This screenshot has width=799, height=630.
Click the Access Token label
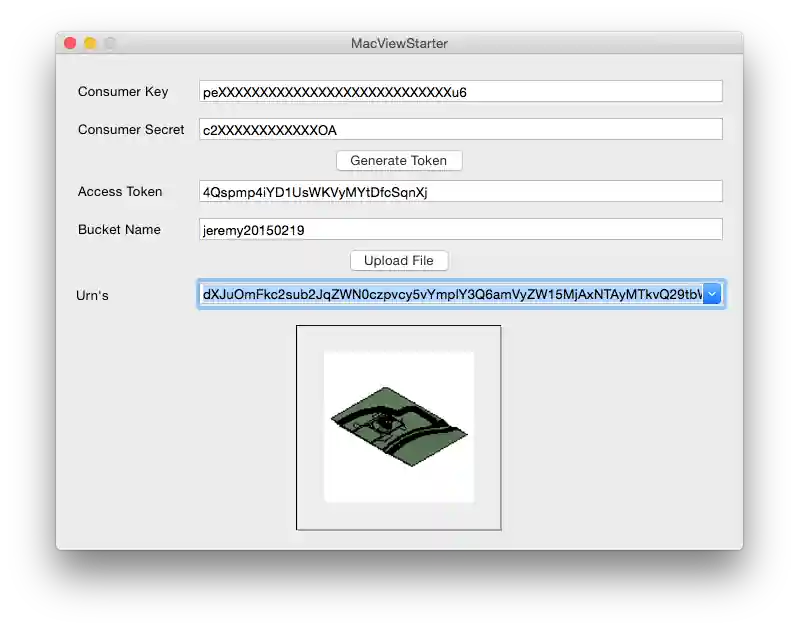[x=120, y=192]
